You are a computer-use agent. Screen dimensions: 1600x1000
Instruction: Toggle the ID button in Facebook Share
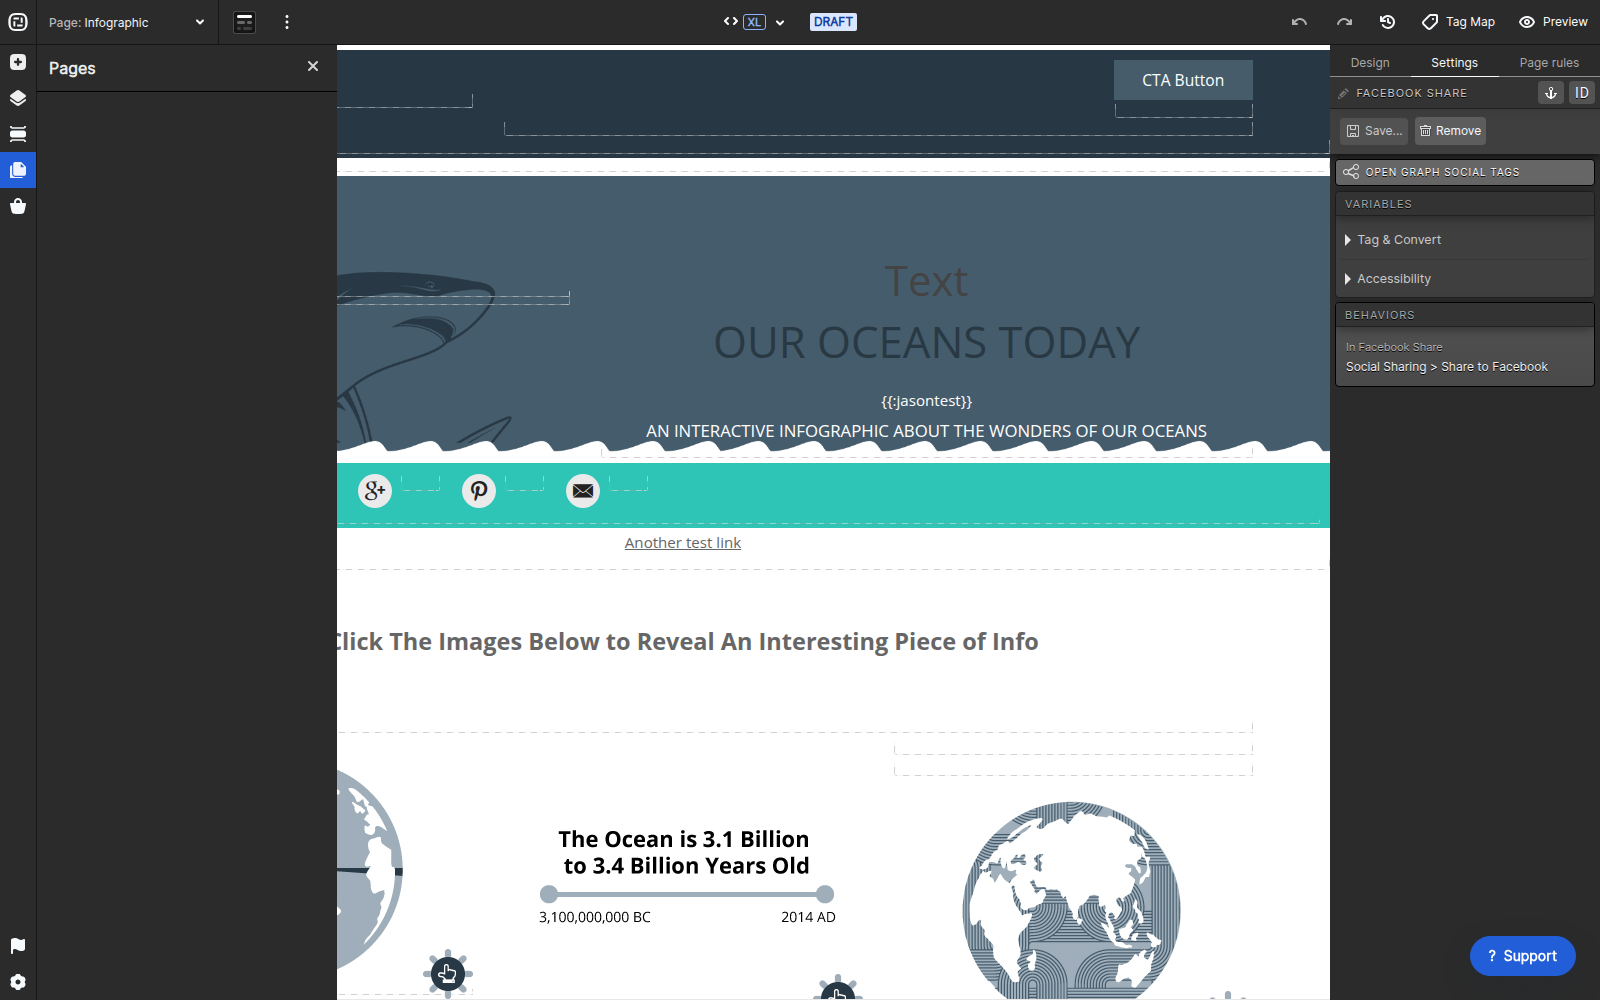1582,93
